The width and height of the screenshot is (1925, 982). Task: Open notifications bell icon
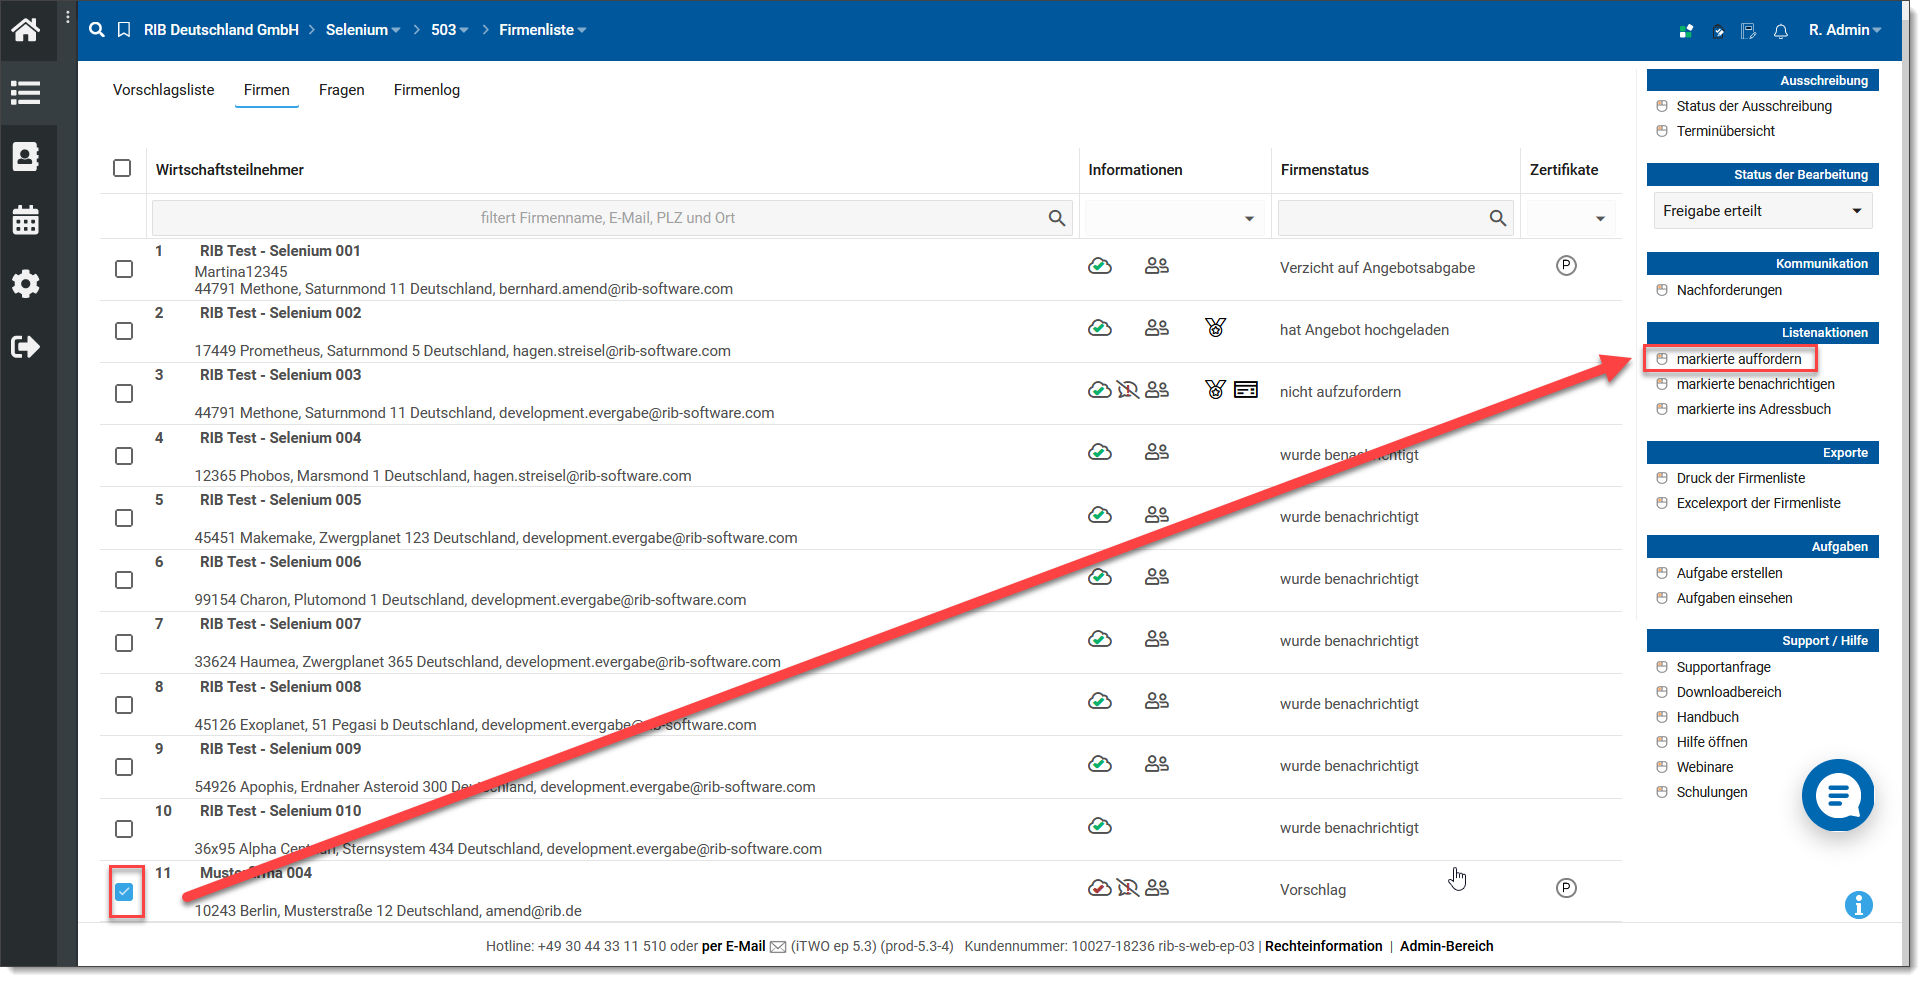1780,31
